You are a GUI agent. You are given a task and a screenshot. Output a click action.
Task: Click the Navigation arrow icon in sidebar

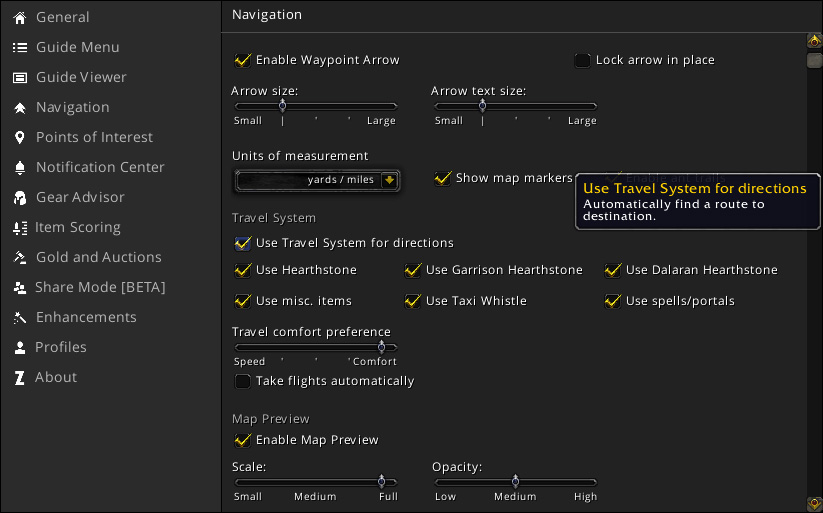pyautogui.click(x=19, y=108)
